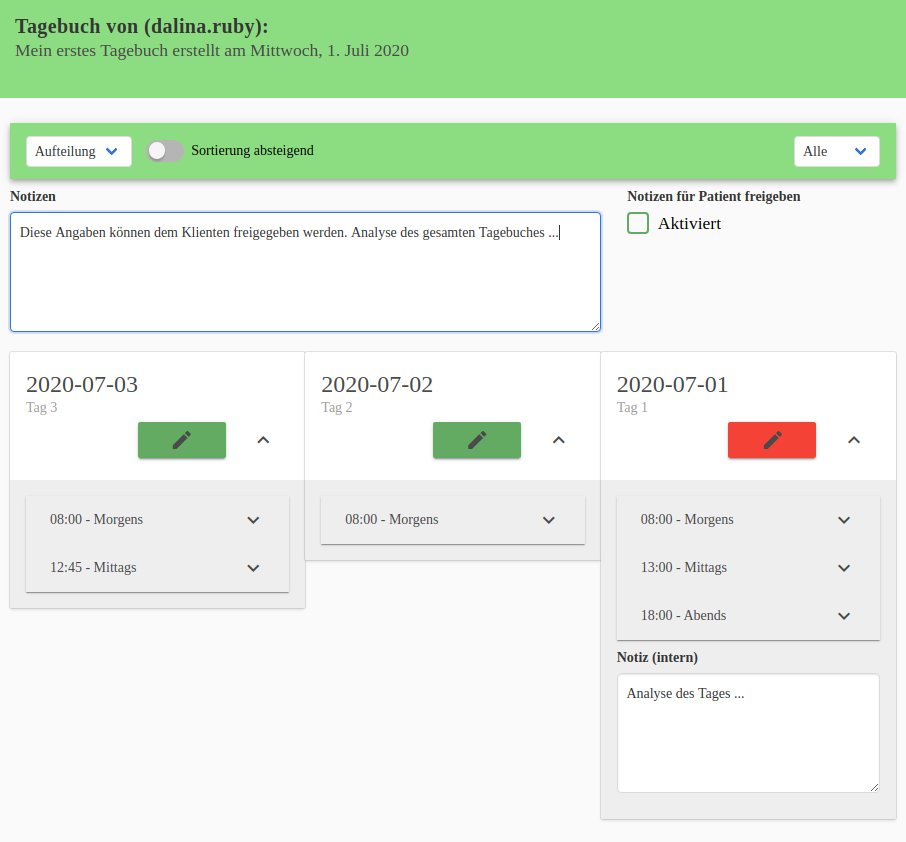The image size is (906, 842).
Task: Open the Aufteilung dropdown
Action: pos(78,151)
